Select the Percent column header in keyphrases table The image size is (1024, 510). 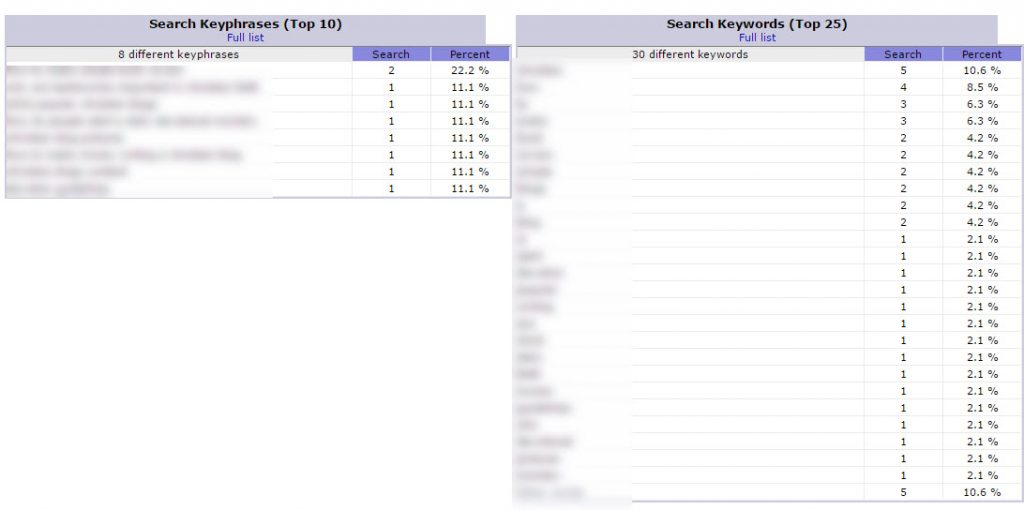(470, 55)
